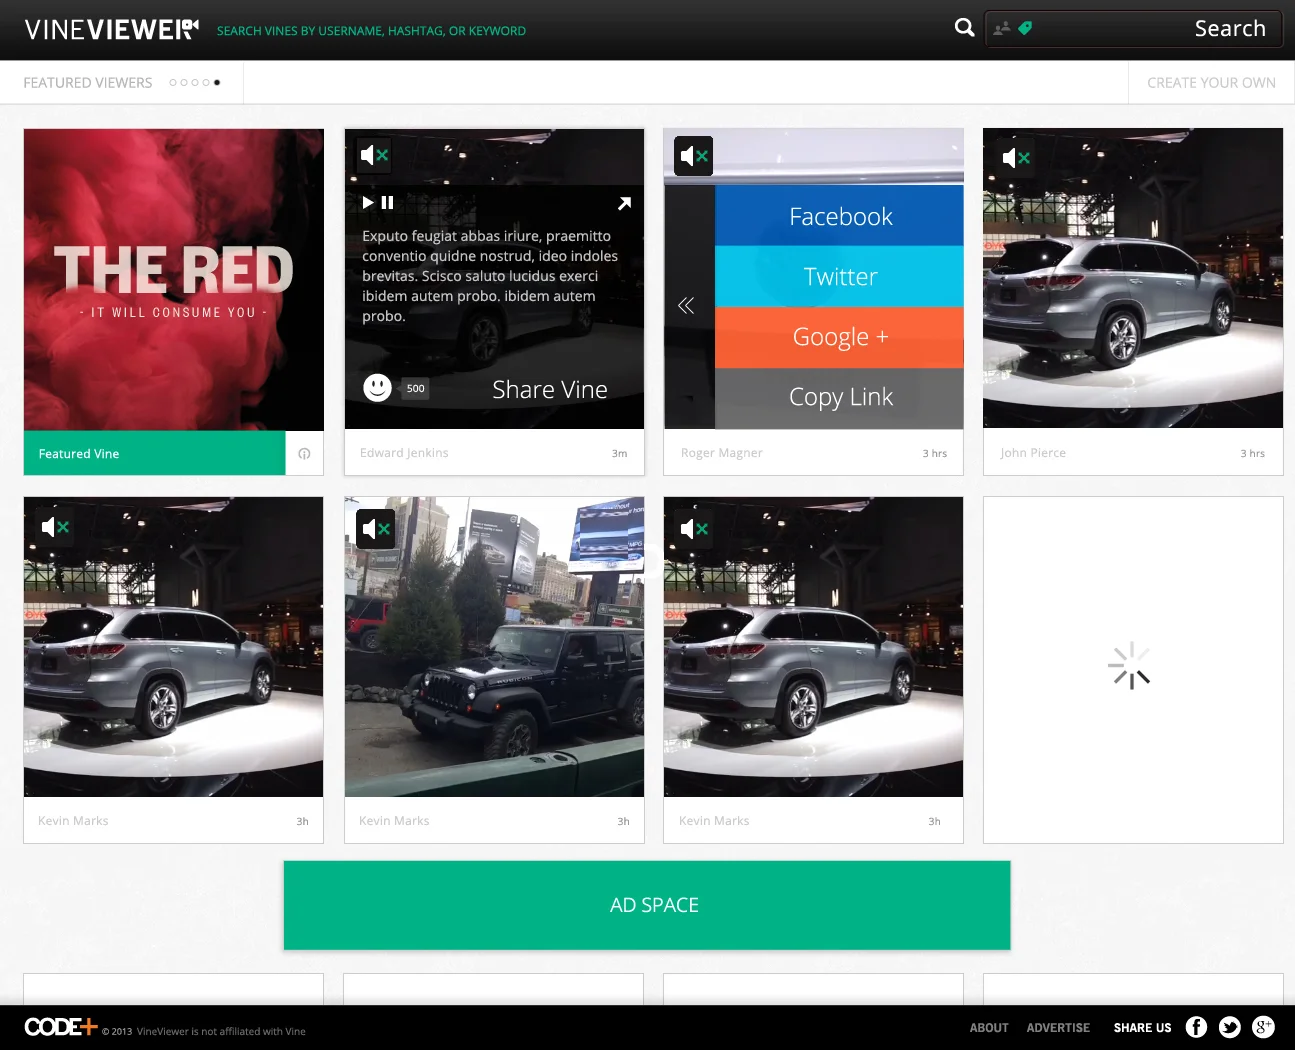This screenshot has height=1050, width=1295.
Task: Click the CODE+ footer logo
Action: (61, 1027)
